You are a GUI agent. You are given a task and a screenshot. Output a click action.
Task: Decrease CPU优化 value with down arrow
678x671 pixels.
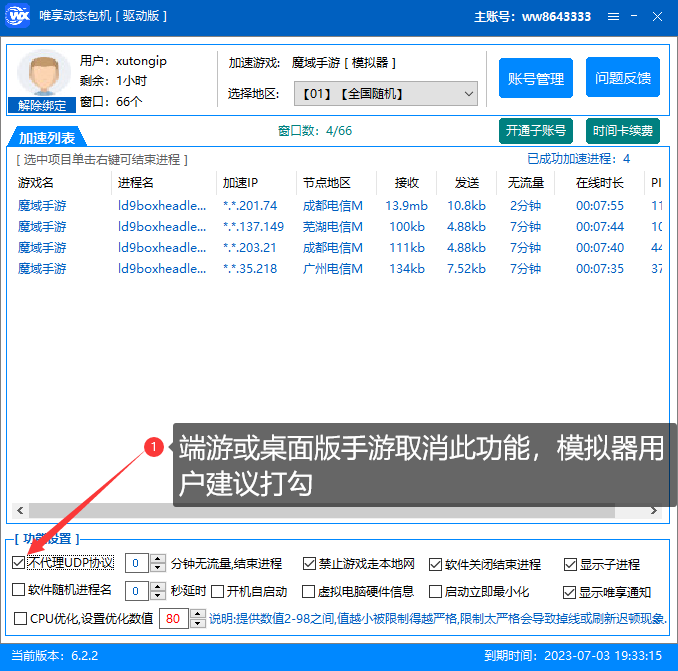point(198,623)
